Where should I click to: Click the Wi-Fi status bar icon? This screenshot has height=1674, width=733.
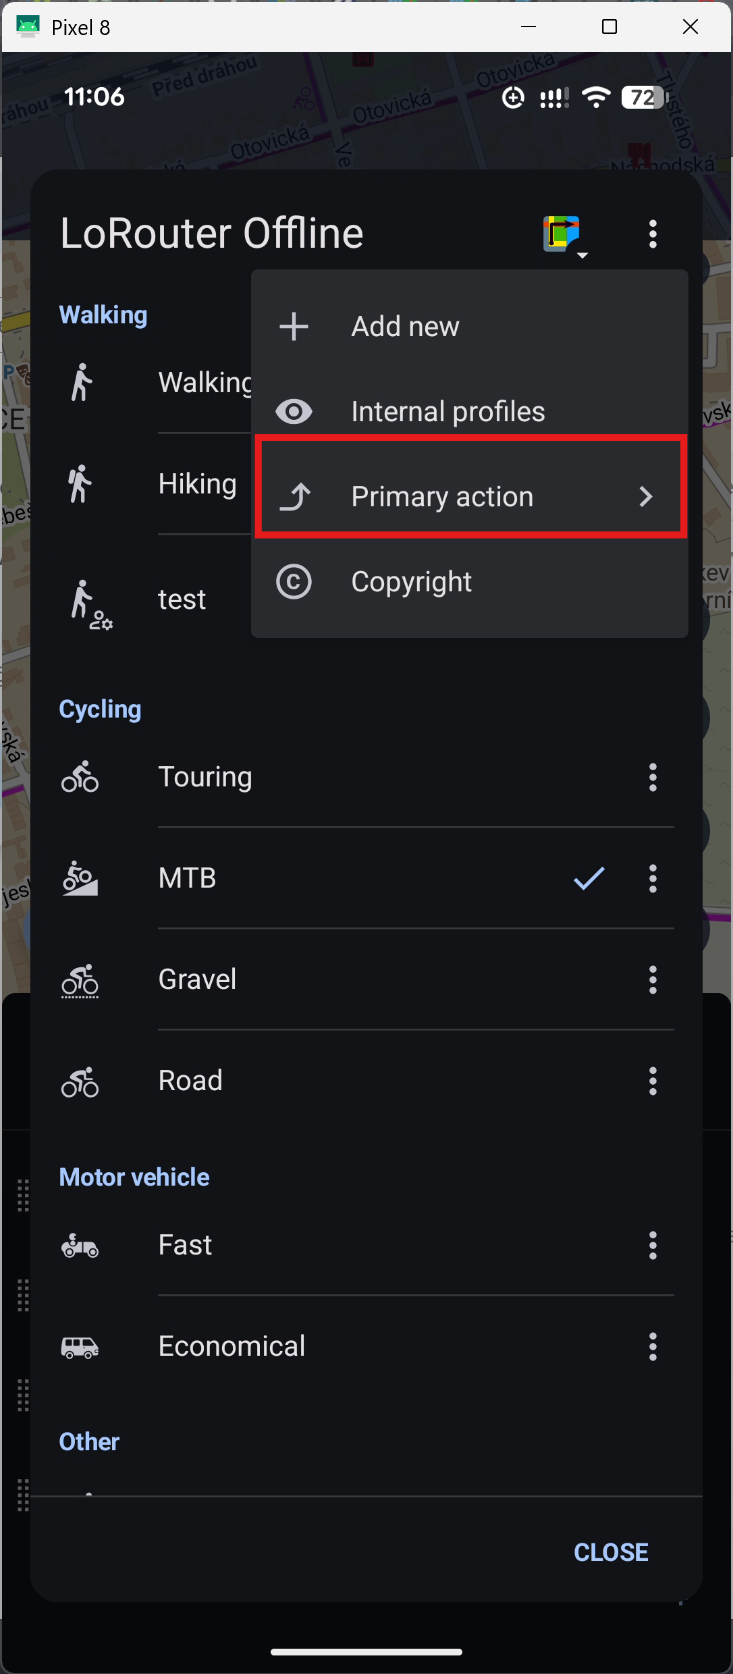[596, 97]
